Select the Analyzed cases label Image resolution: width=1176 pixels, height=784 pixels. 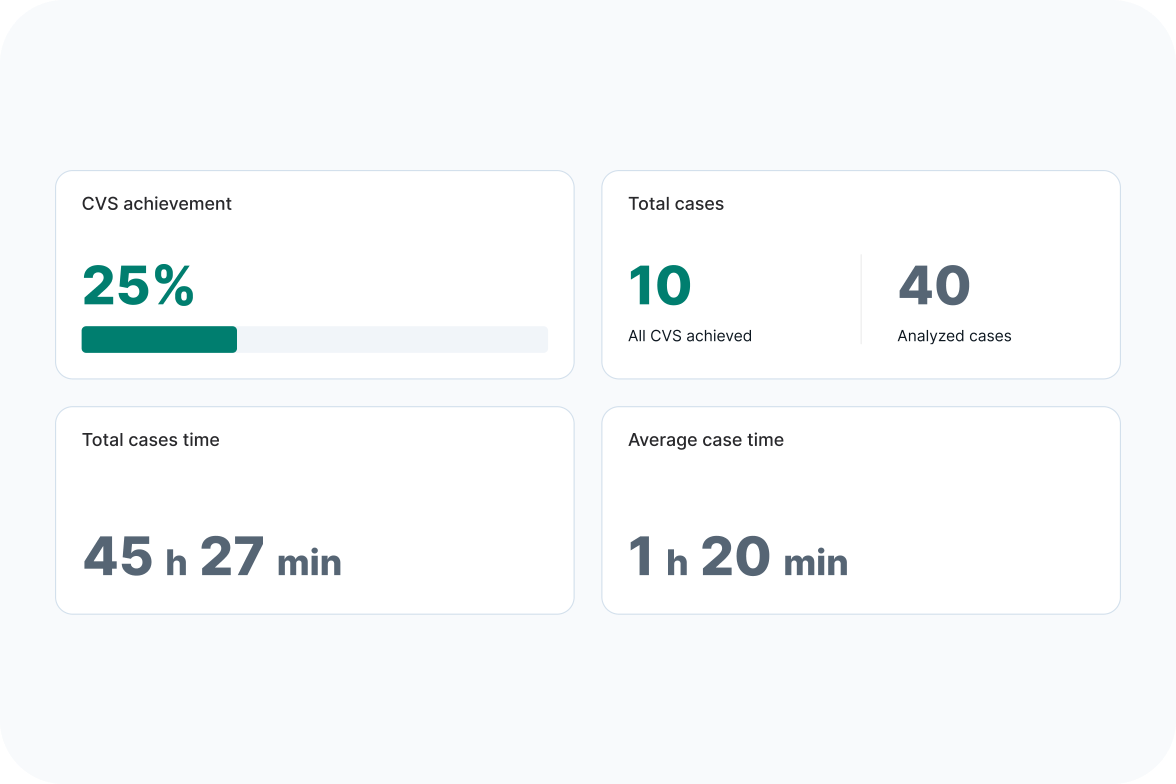(x=954, y=336)
